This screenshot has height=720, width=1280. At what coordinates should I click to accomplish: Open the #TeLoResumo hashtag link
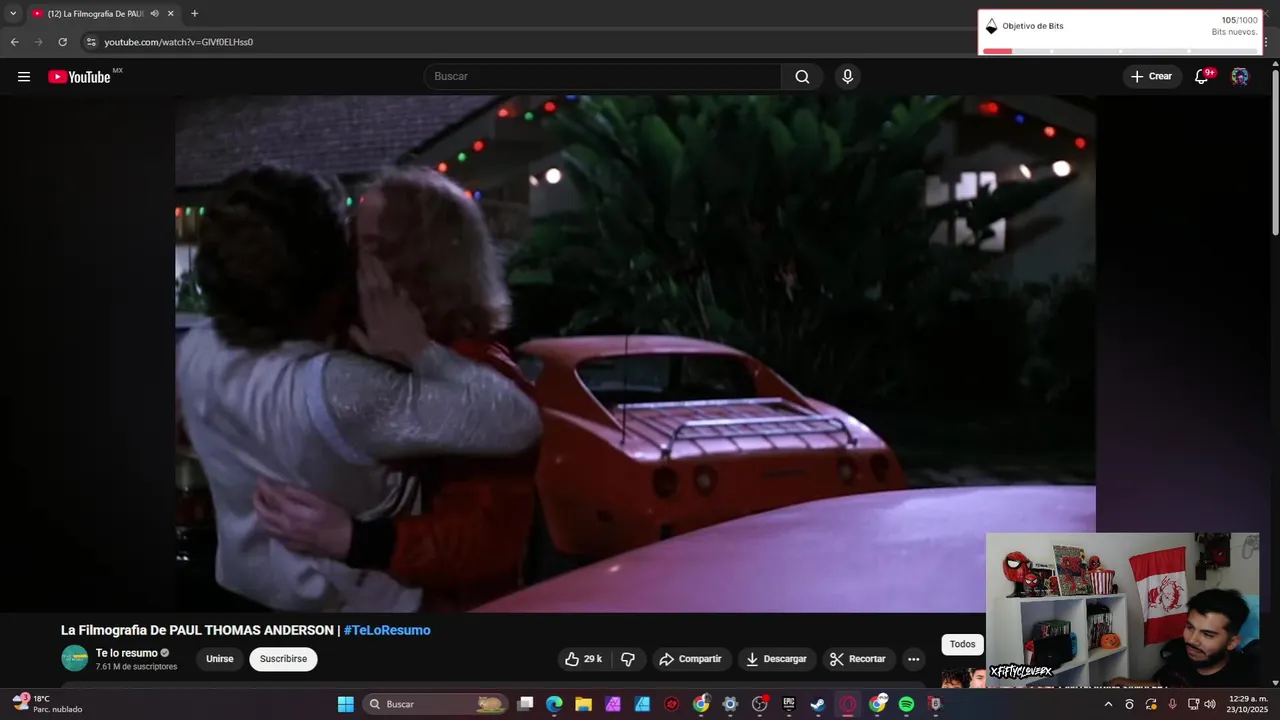click(387, 630)
